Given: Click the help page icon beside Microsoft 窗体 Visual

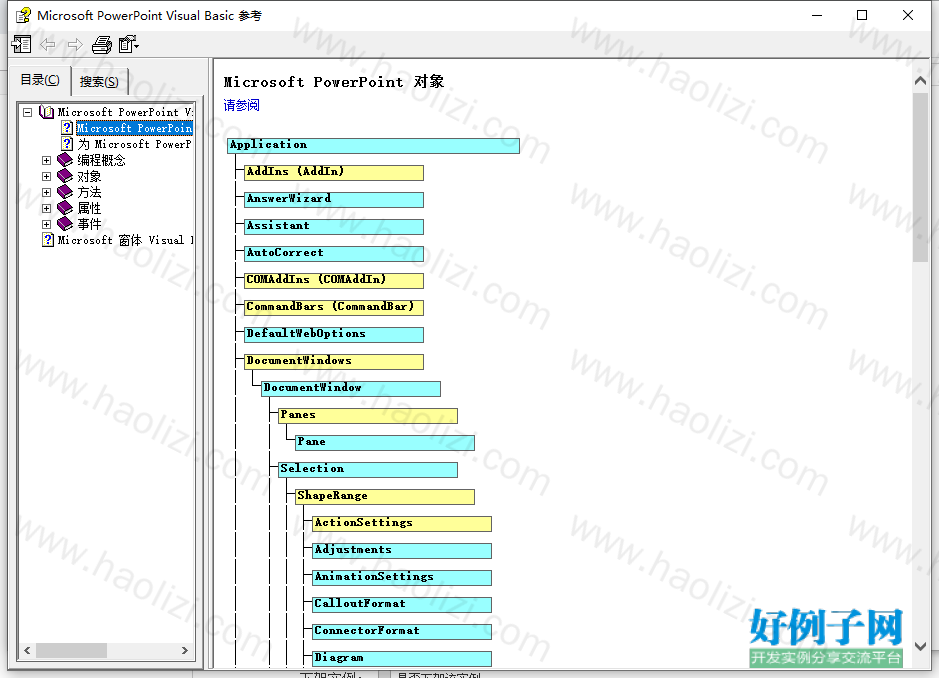Looking at the screenshot, I should coord(48,240).
